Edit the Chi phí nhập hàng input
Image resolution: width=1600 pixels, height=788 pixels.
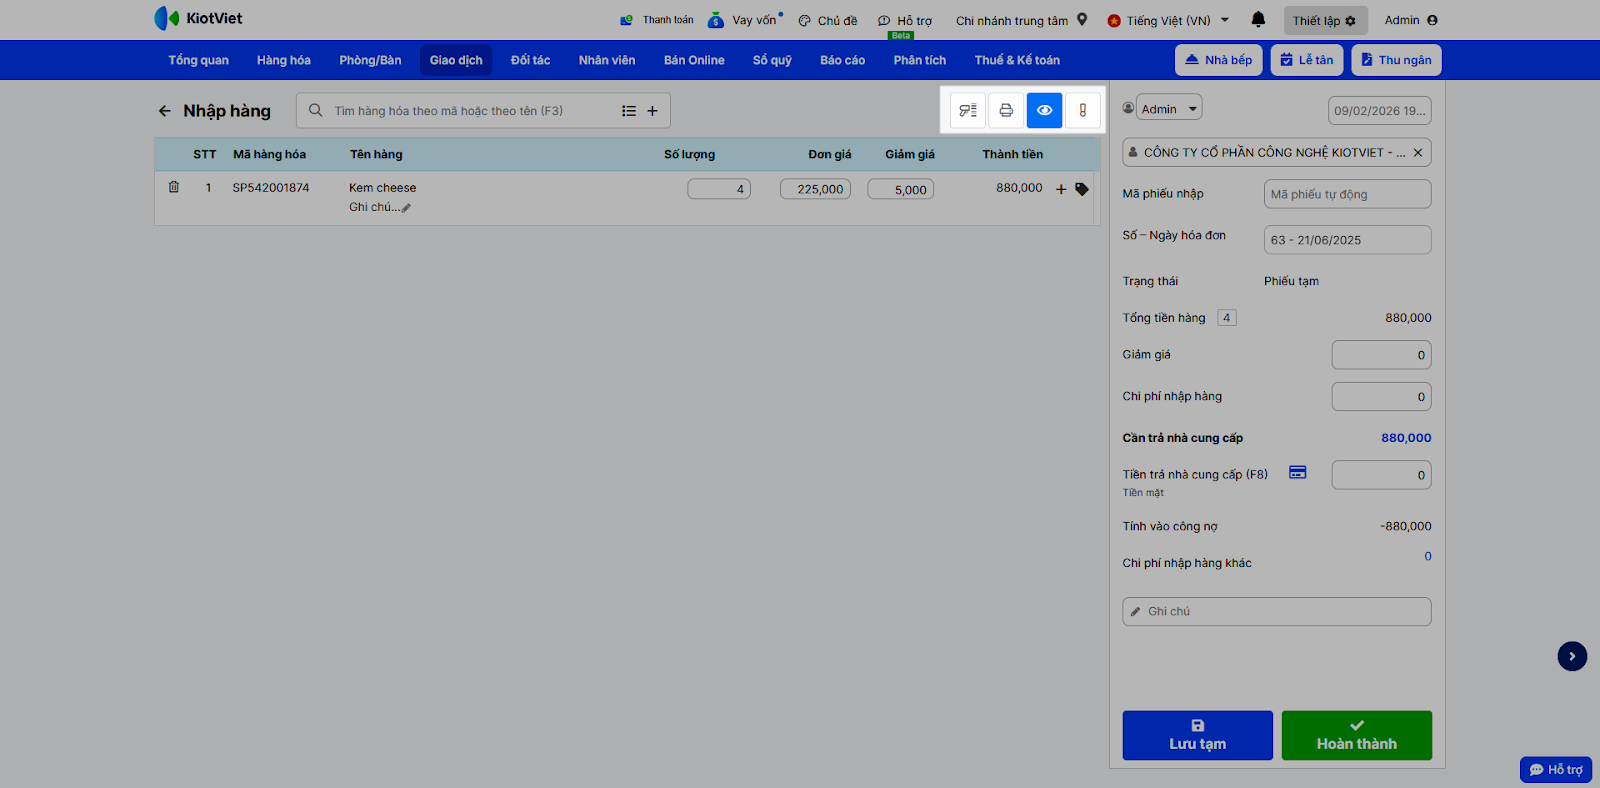[1381, 397]
